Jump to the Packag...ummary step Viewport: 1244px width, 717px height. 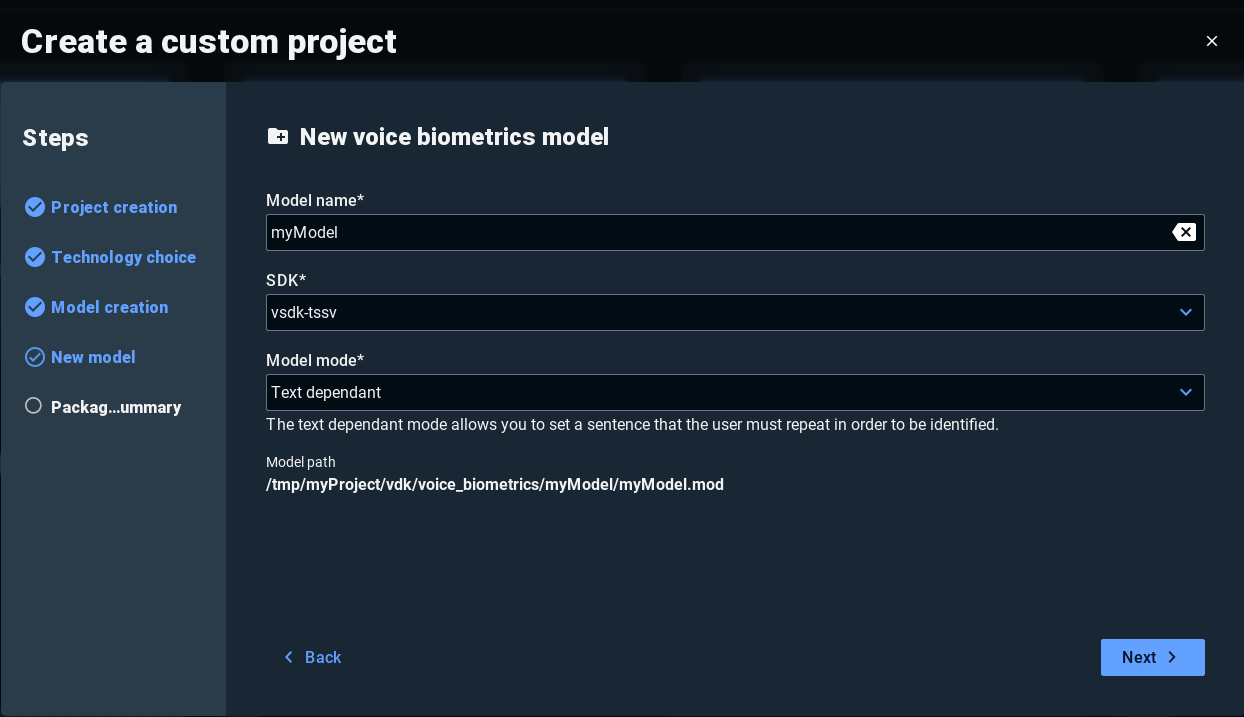[x=116, y=407]
